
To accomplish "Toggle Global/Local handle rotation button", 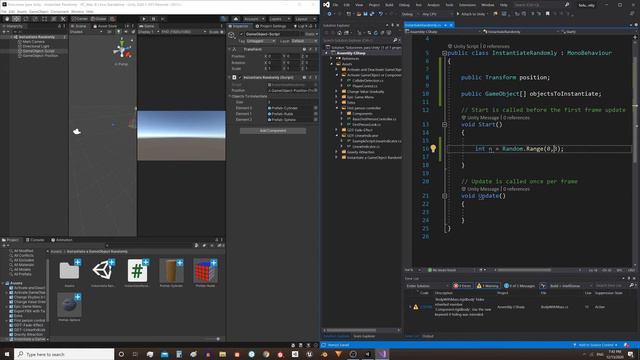I will click(x=98, y=19).
